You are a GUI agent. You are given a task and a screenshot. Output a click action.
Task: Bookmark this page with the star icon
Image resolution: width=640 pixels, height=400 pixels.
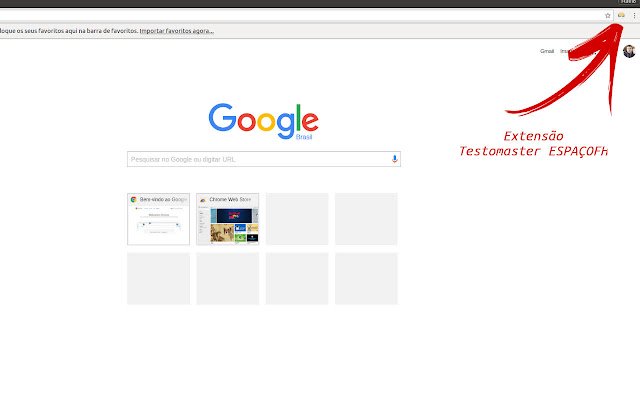607,16
